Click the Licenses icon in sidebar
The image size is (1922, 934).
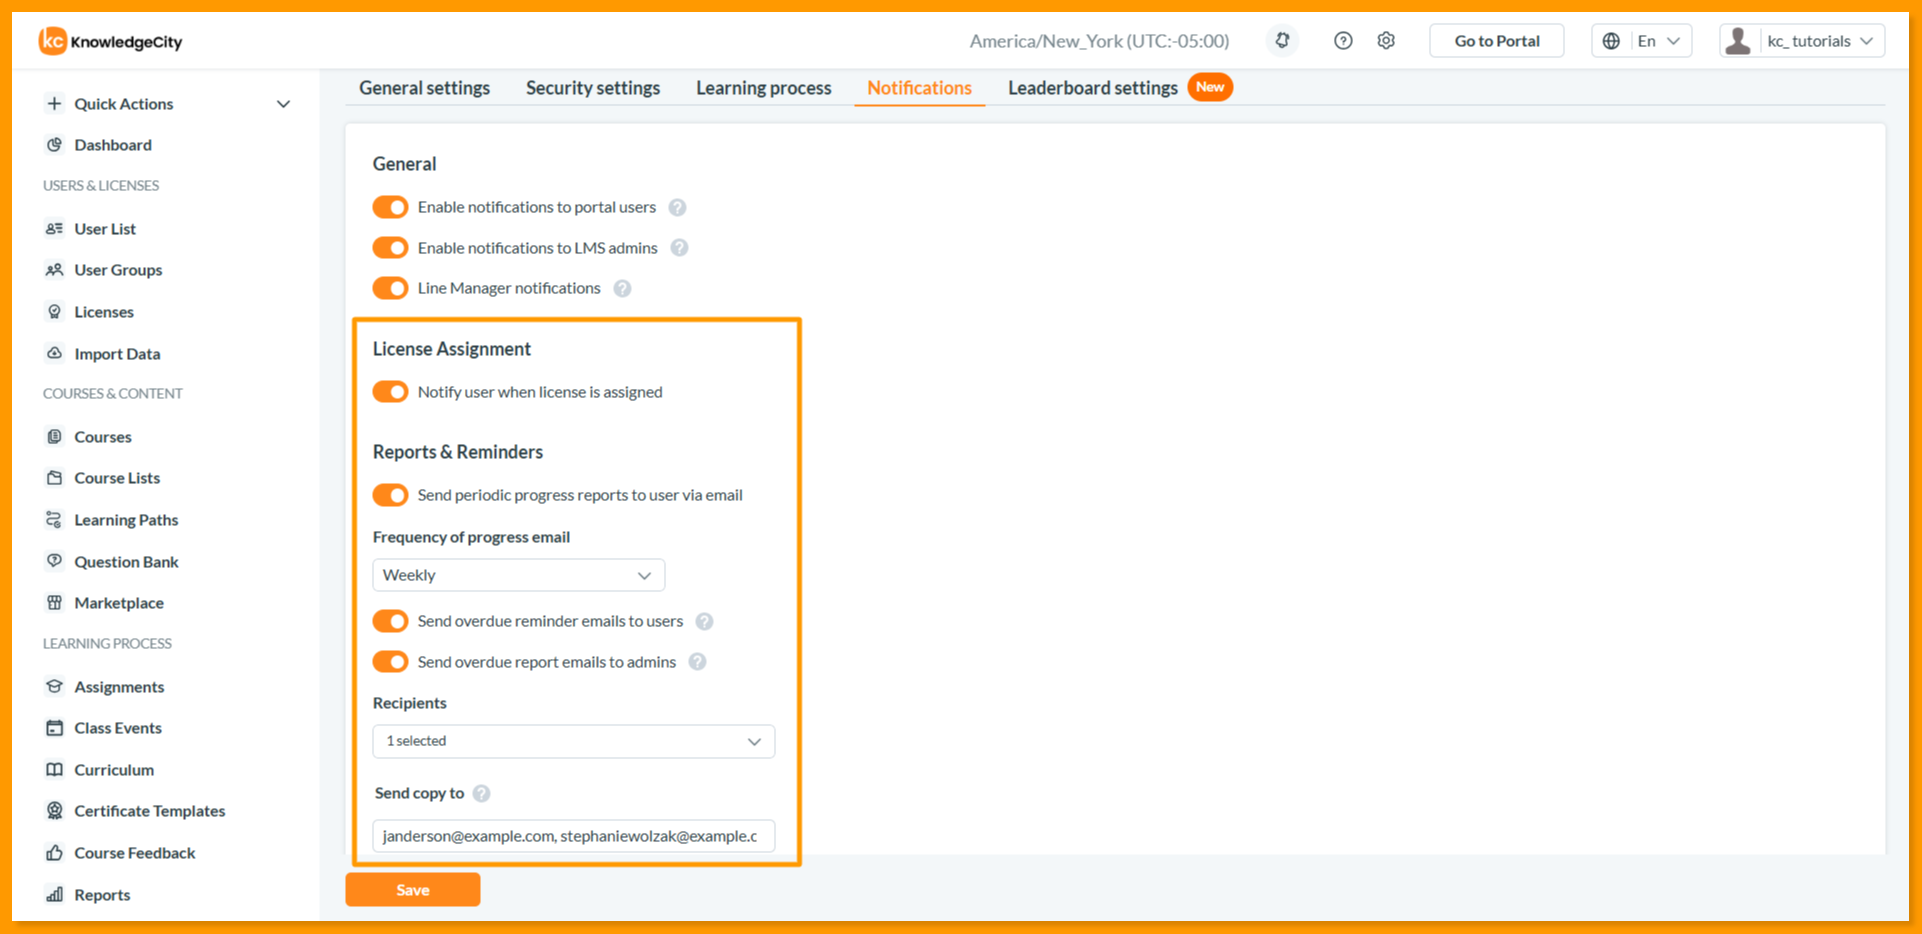coord(55,312)
